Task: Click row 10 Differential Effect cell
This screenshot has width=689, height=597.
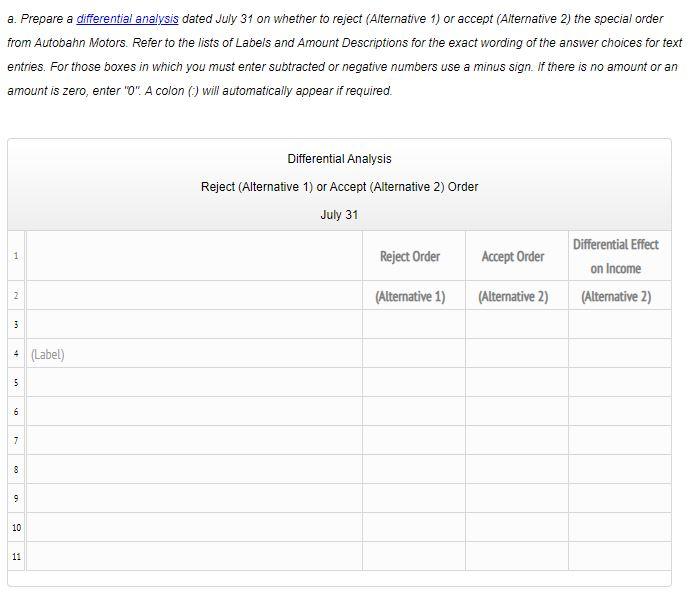Action: click(x=620, y=528)
